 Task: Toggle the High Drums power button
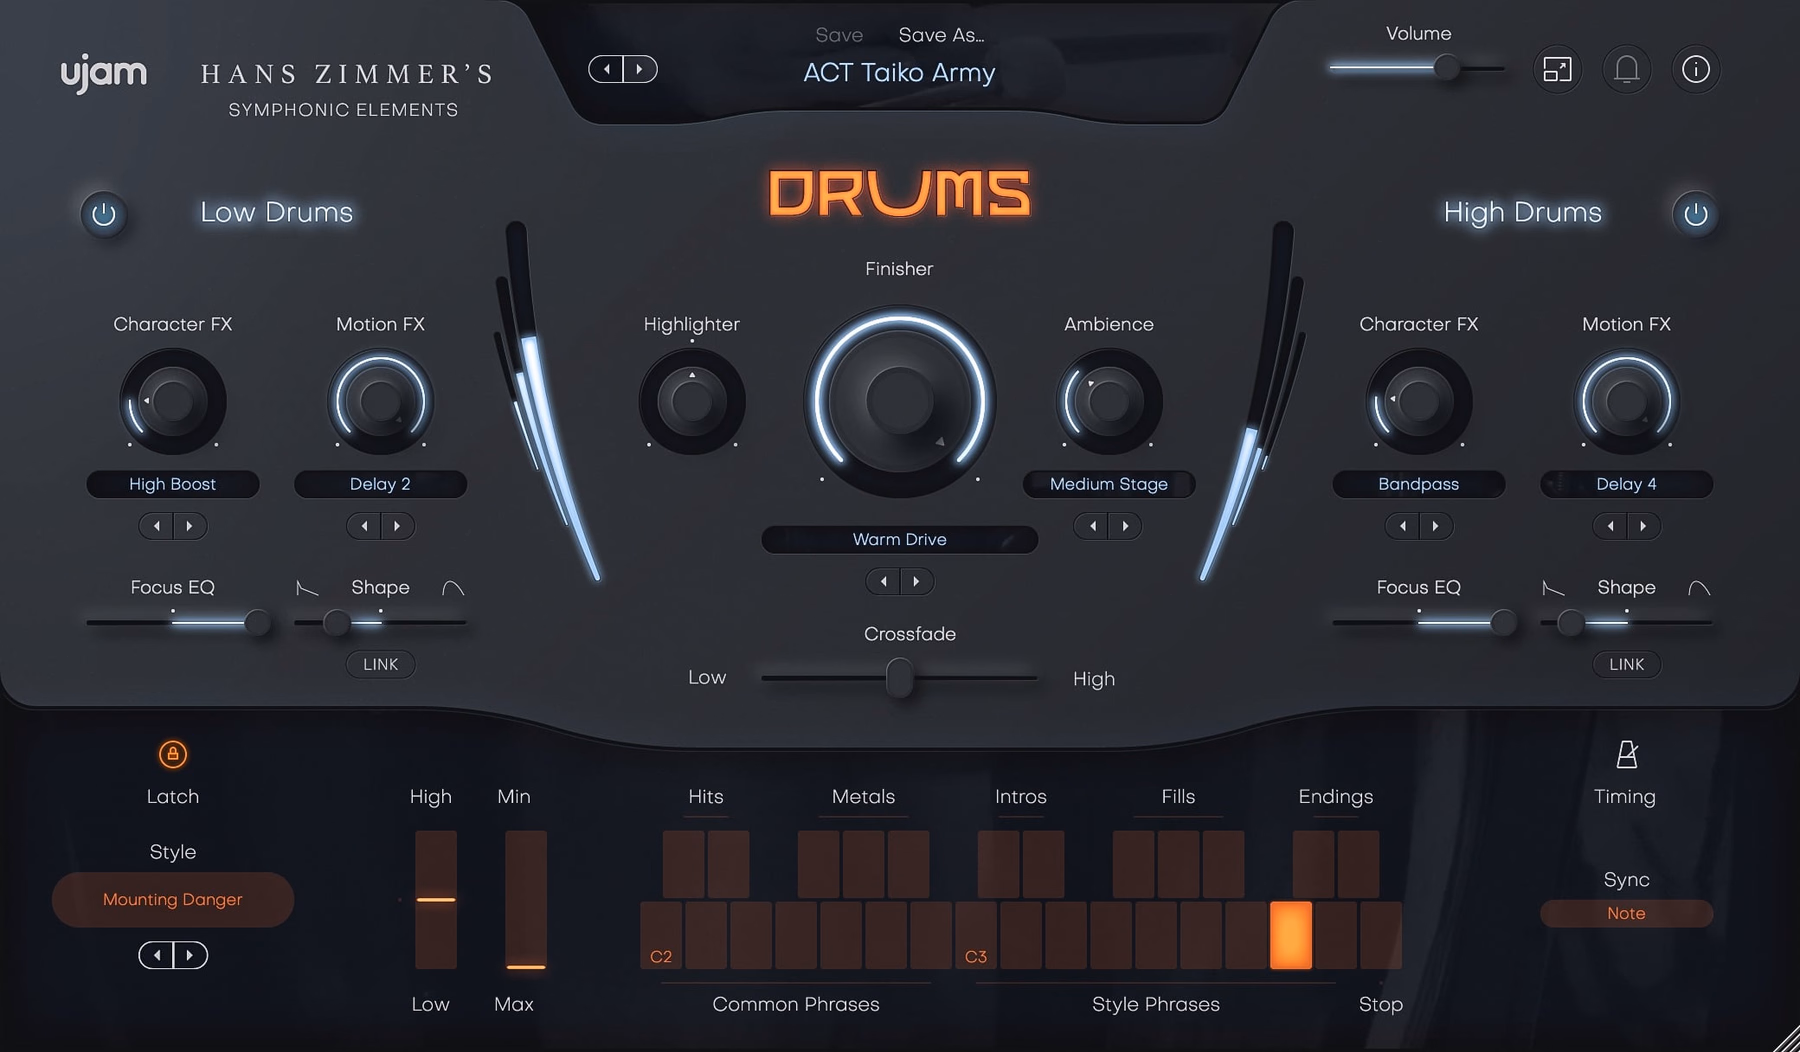(x=1695, y=214)
